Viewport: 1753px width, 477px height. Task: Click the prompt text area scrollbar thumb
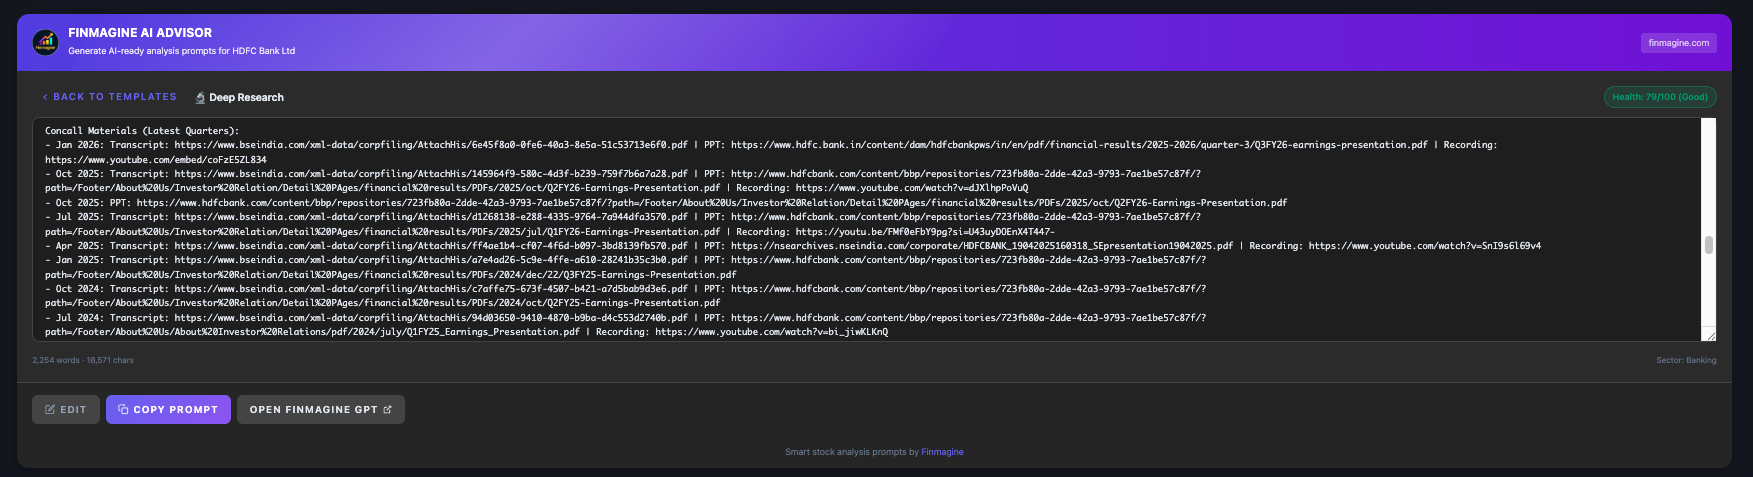pyautogui.click(x=1708, y=245)
